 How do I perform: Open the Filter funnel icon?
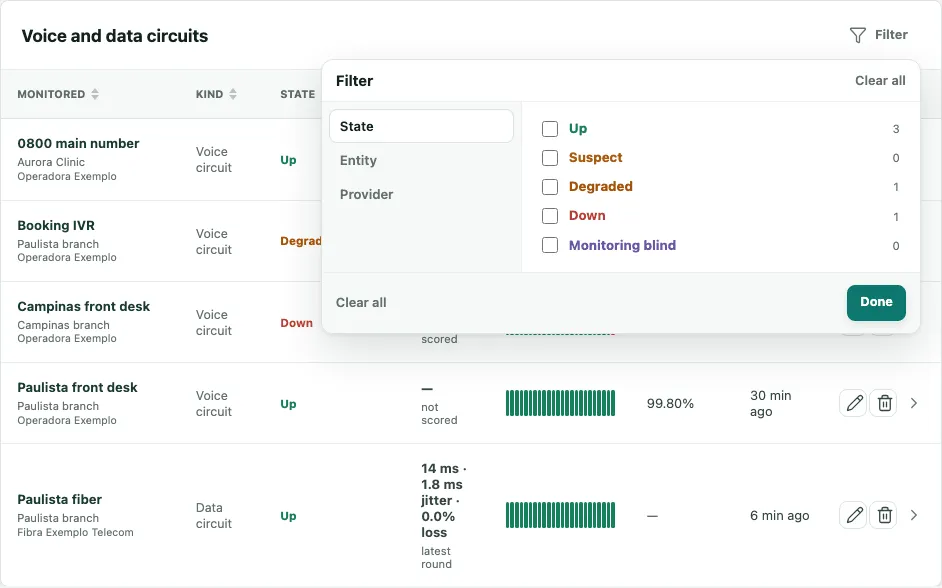click(x=857, y=35)
